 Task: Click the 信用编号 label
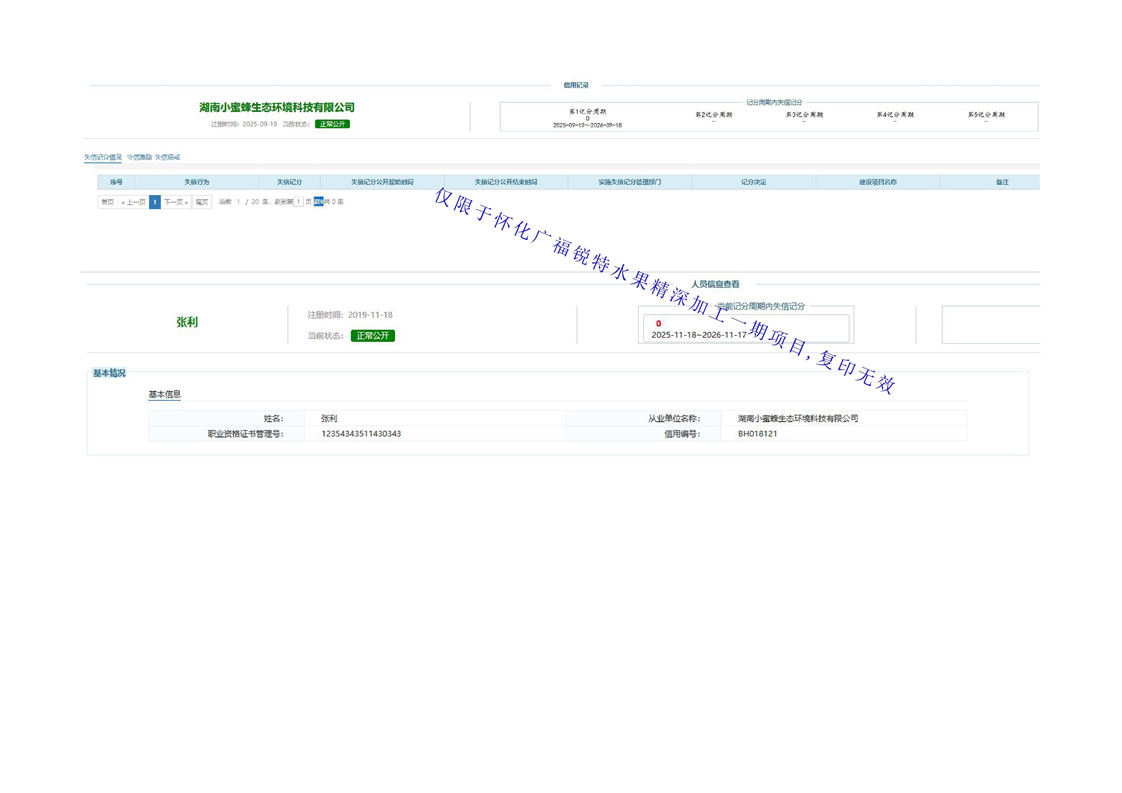[x=682, y=434]
